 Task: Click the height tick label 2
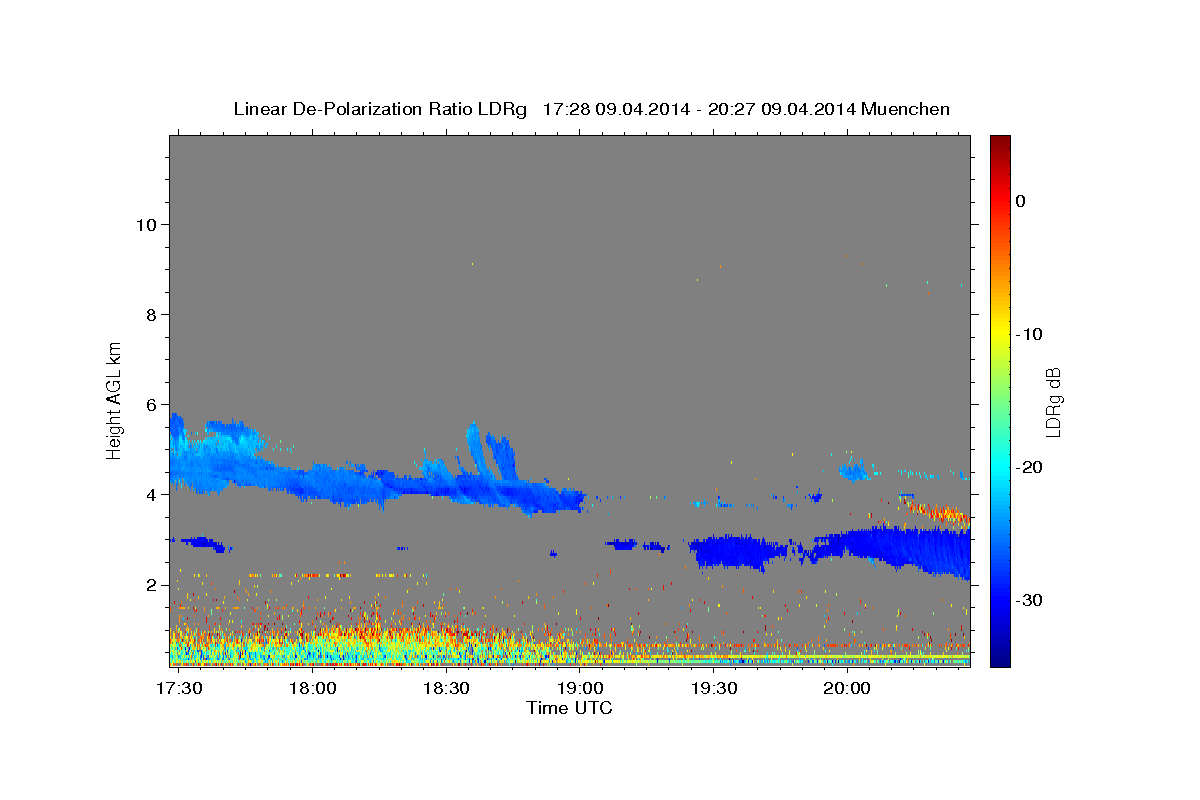[x=151, y=585]
